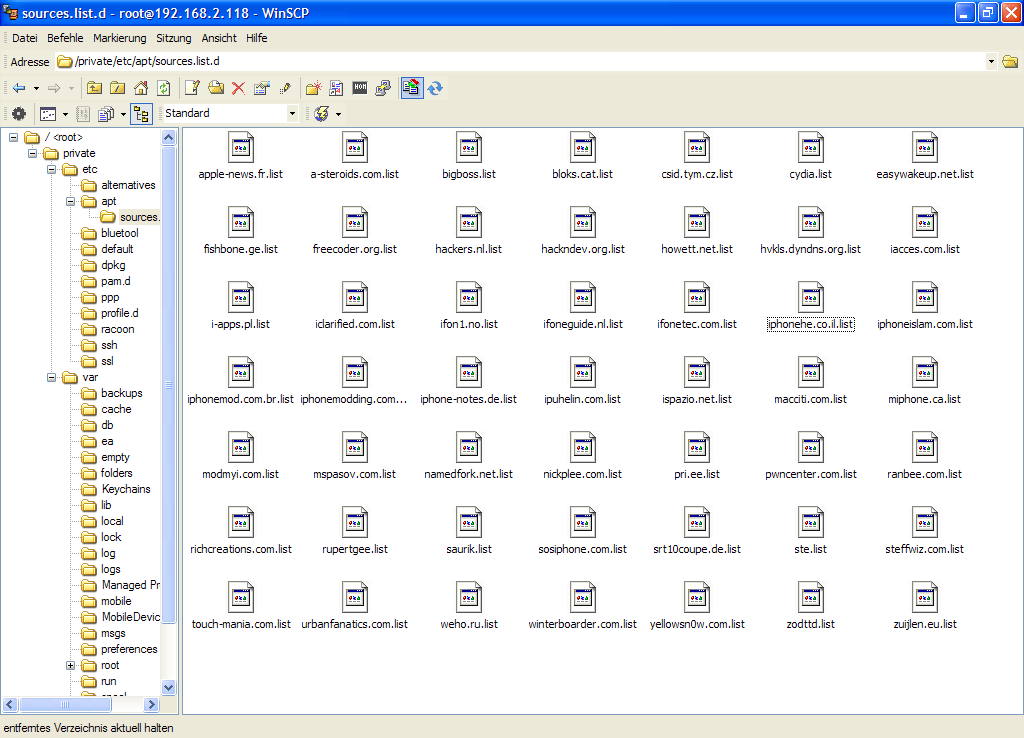1024x738 pixels.
Task: Collapse the etc folder node
Action: pos(51,169)
